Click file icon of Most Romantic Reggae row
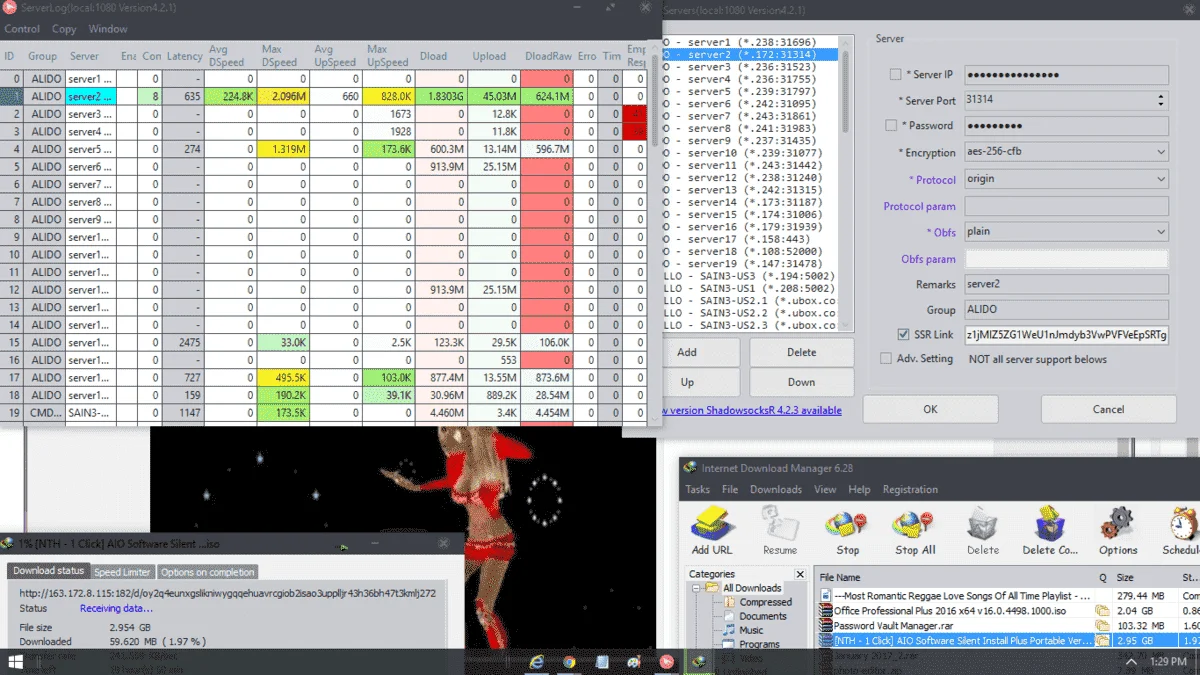Viewport: 1200px width, 675px height. pos(825,595)
